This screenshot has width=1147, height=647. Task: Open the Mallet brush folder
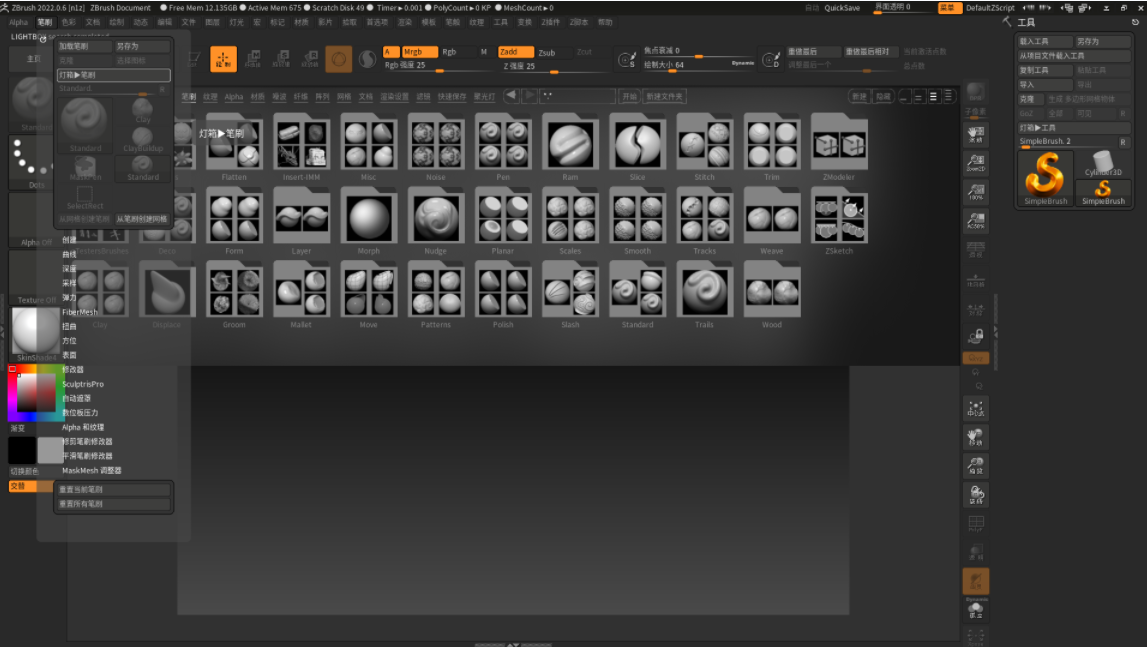point(301,295)
